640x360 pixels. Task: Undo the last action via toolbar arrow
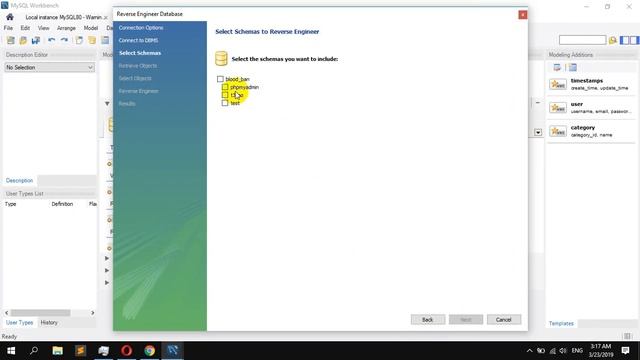(x=51, y=40)
